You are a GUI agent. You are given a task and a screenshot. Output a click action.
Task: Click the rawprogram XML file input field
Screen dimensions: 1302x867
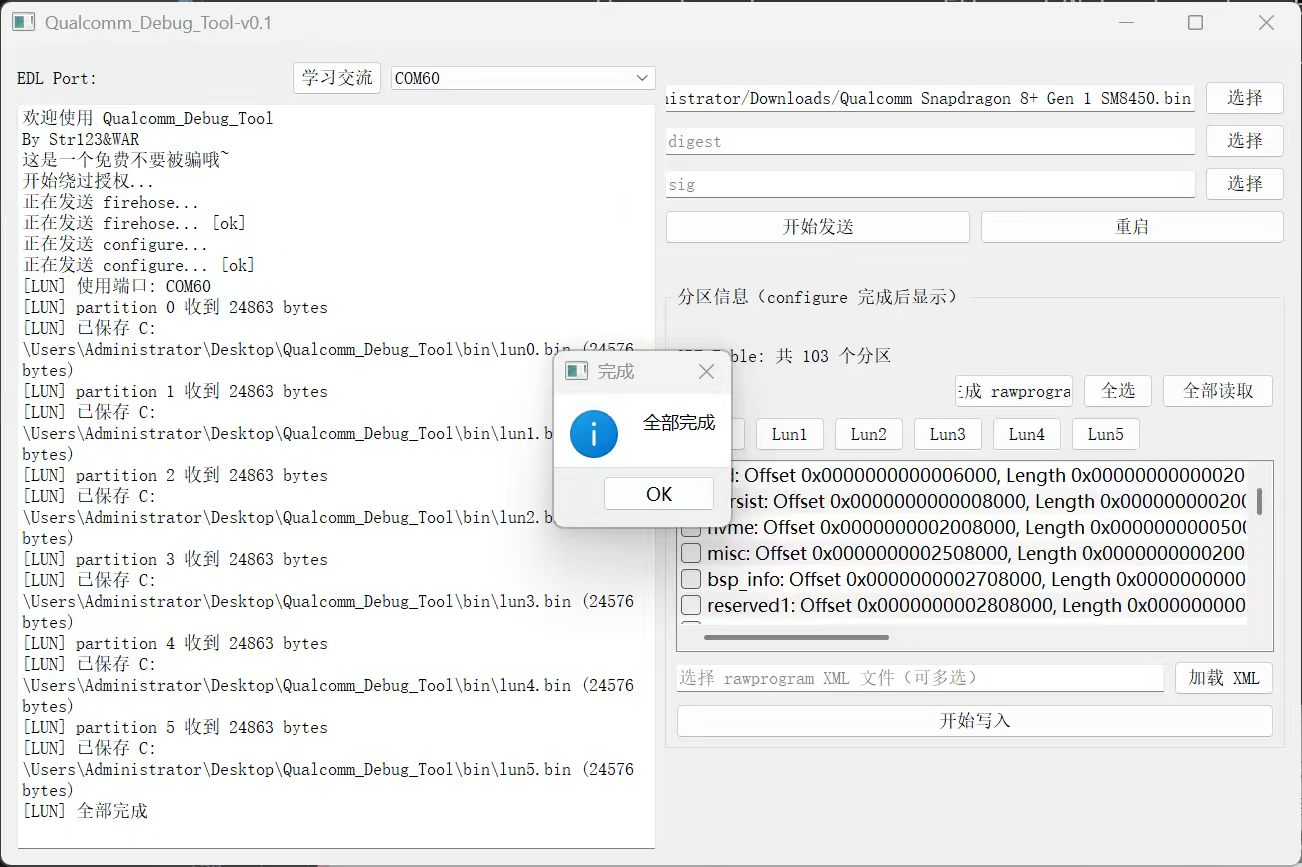point(920,678)
